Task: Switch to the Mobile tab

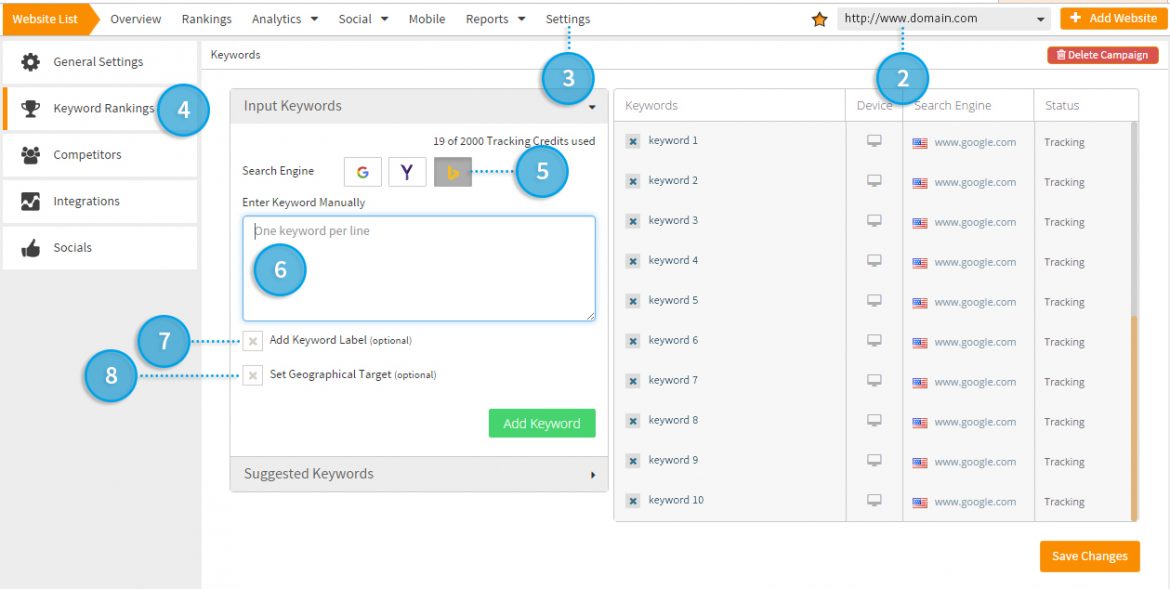Action: pos(427,19)
